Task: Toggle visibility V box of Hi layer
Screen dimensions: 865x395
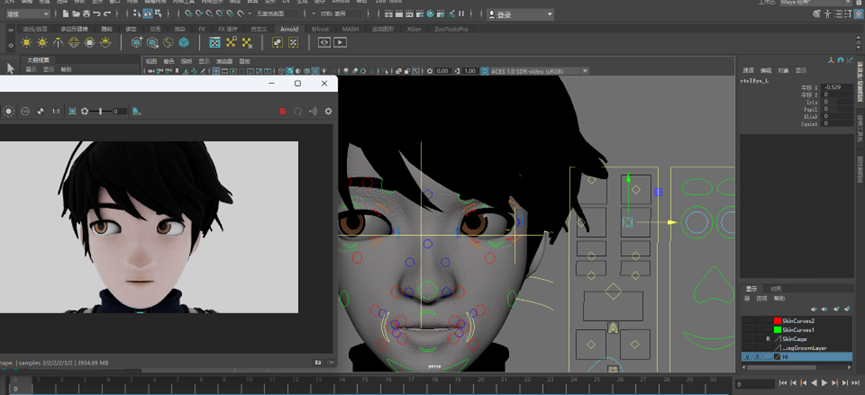Action: point(747,357)
